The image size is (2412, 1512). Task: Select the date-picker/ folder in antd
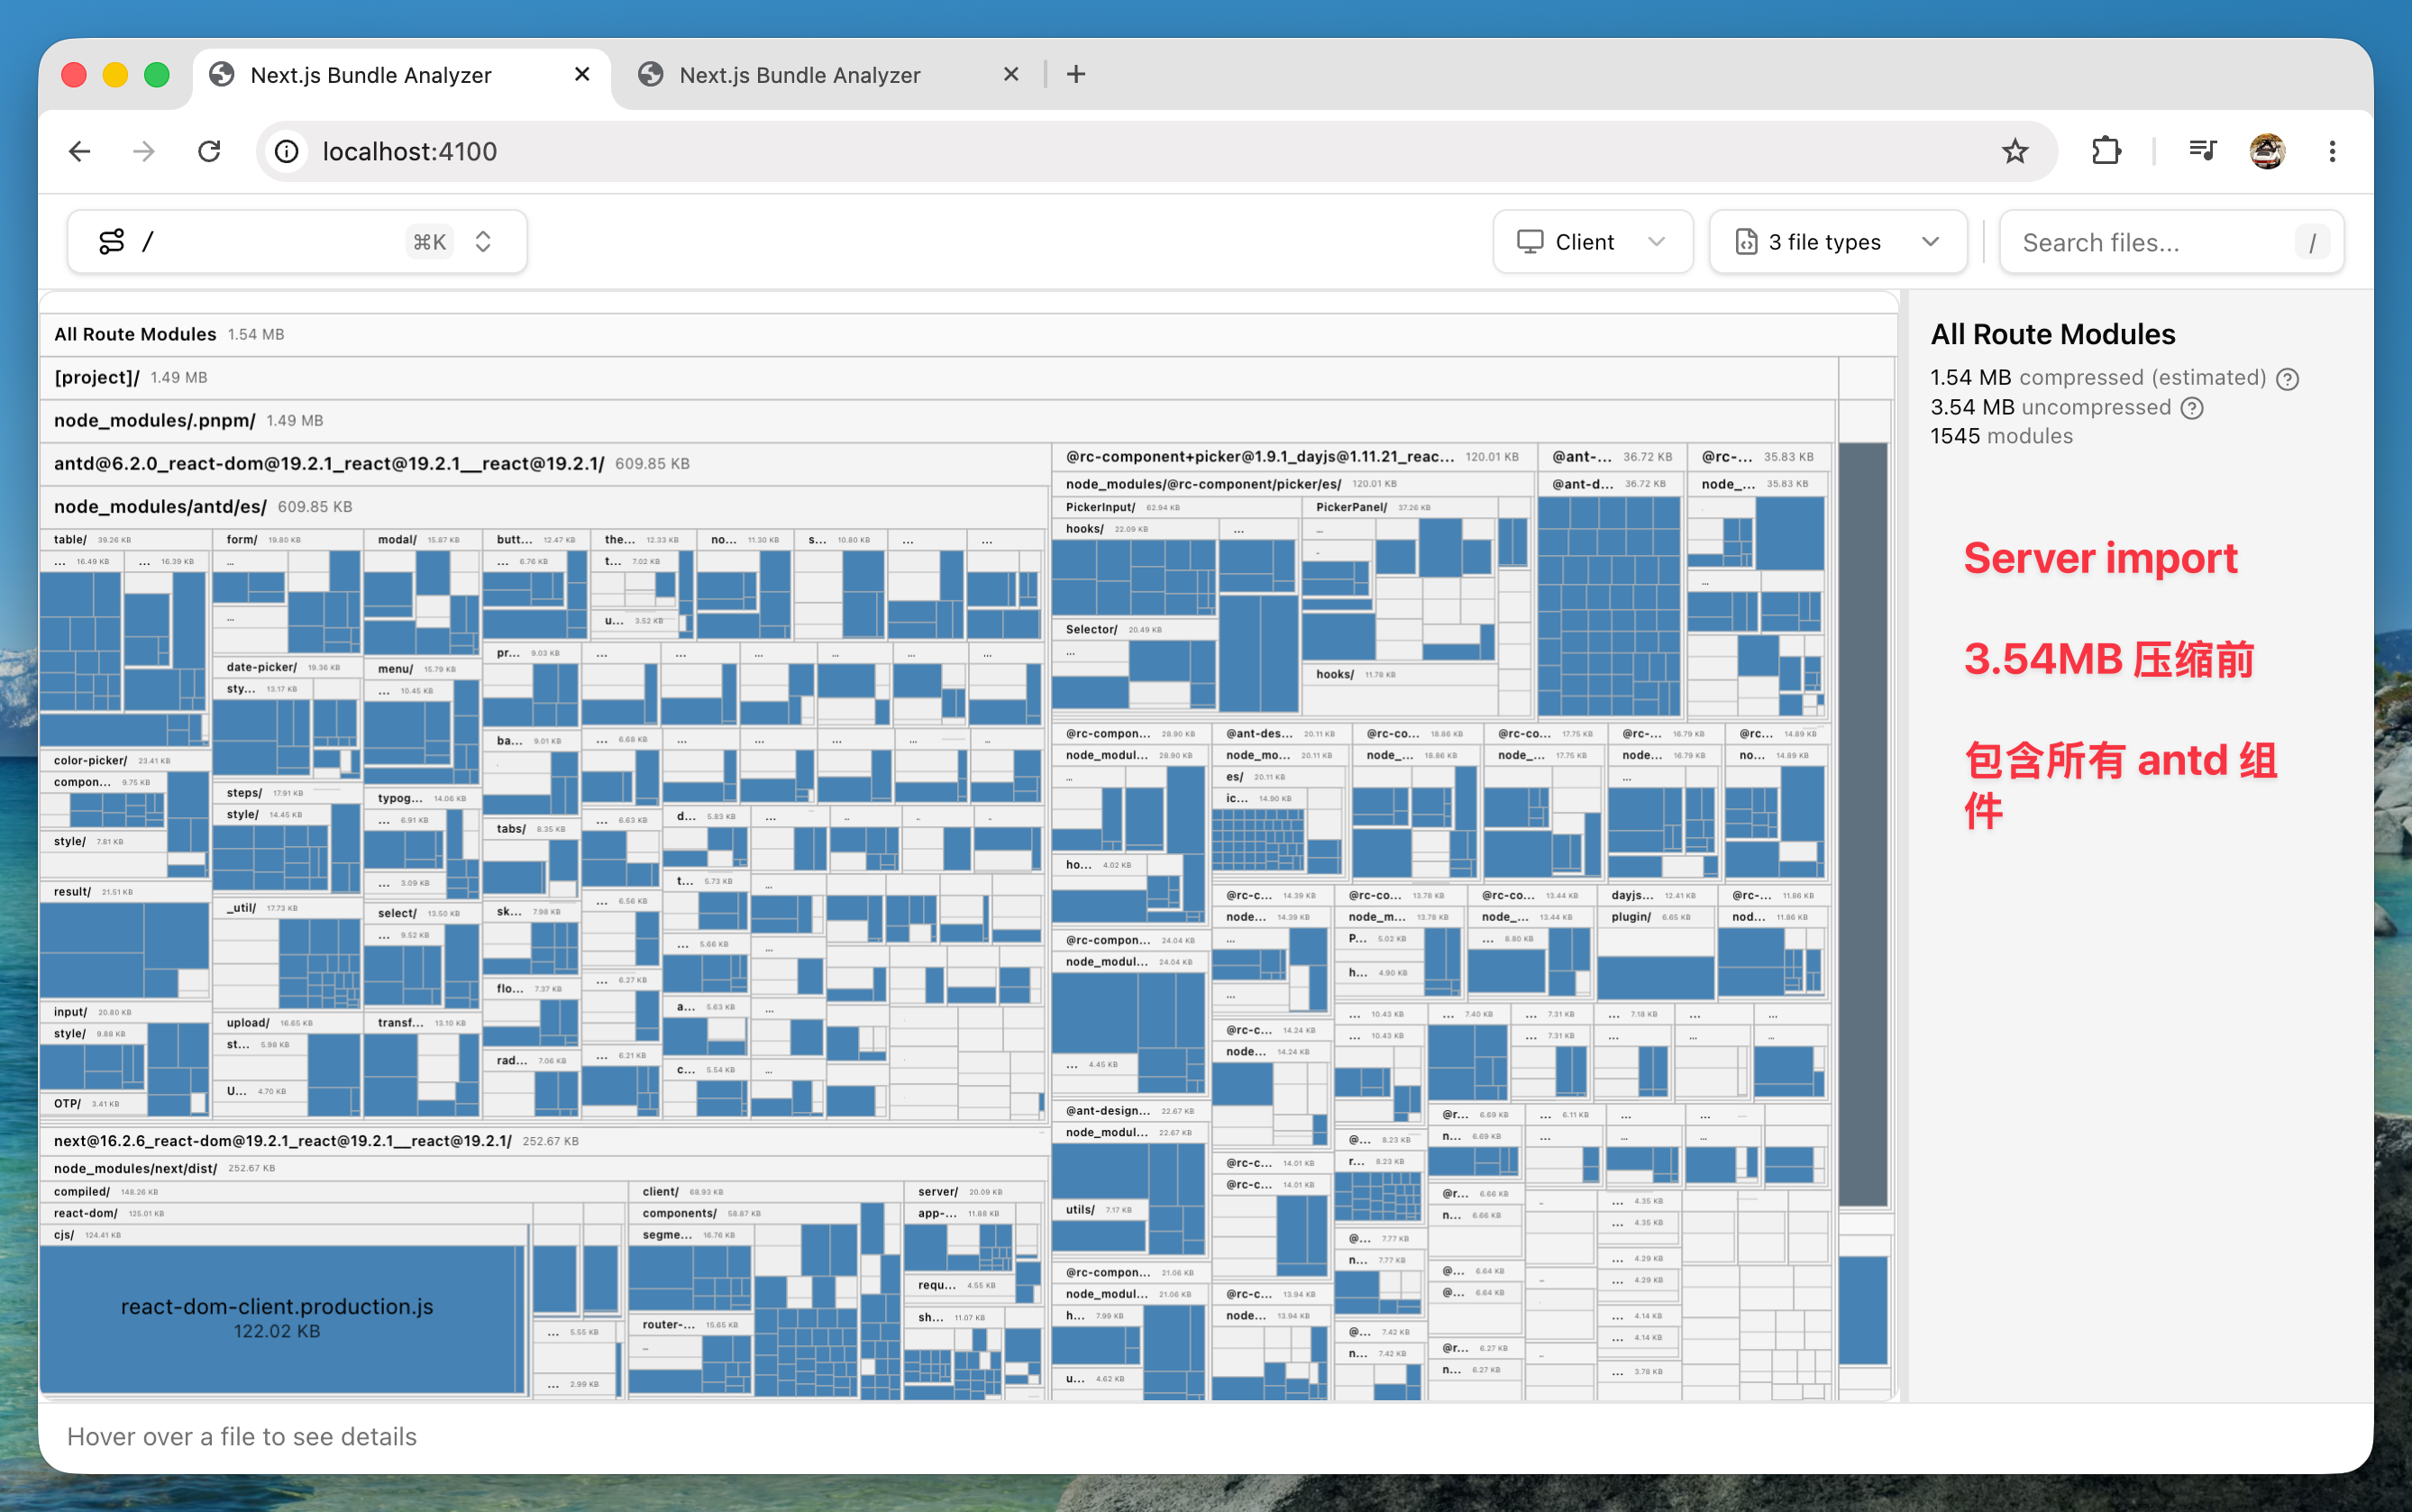coord(287,667)
